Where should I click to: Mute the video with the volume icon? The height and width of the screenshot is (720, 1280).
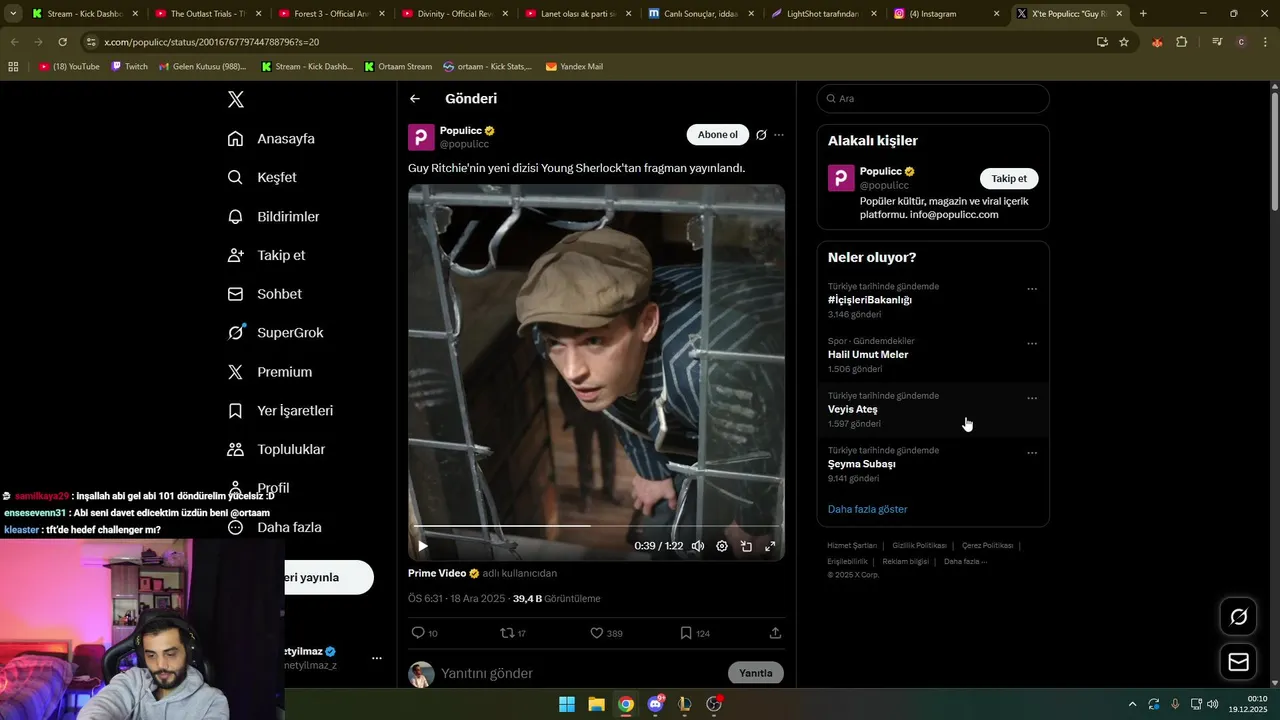[x=698, y=546]
